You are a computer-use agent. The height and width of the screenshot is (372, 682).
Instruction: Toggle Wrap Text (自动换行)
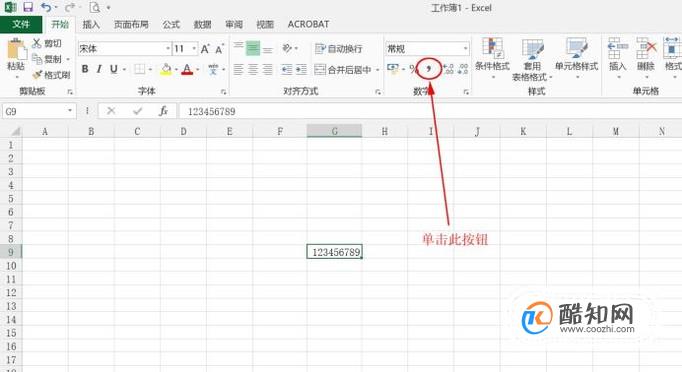[x=339, y=49]
